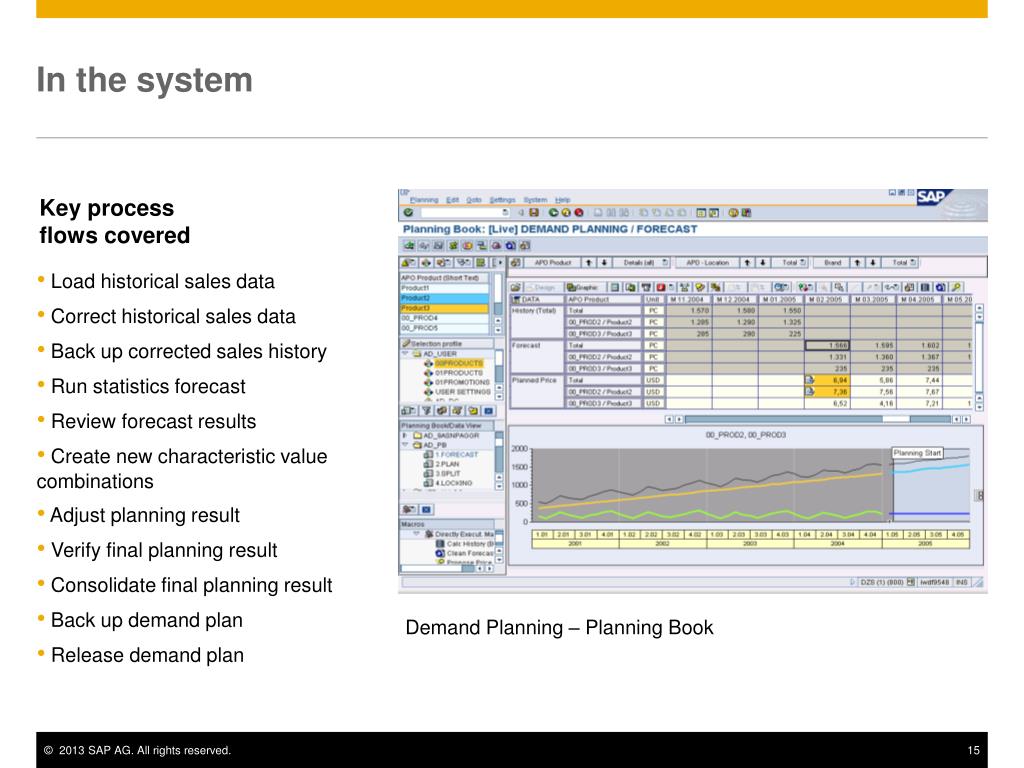Expand the AD_SASNPAGGR folder node
The width and height of the screenshot is (1024, 768).
[404, 435]
